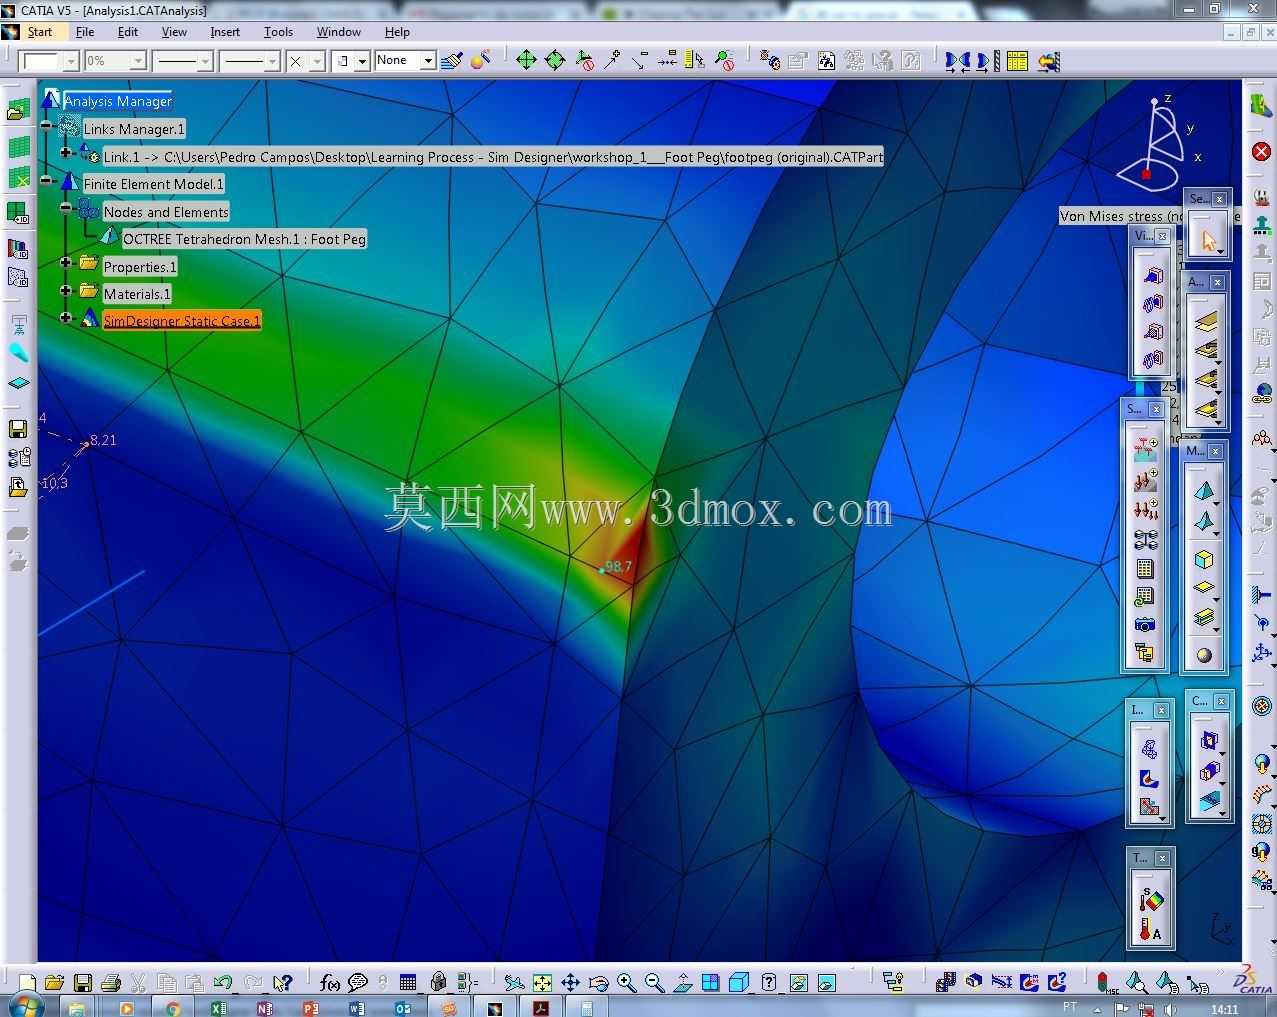Click the Print icon in bottom toolbar
Viewport: 1277px width, 1017px height.
[111, 983]
